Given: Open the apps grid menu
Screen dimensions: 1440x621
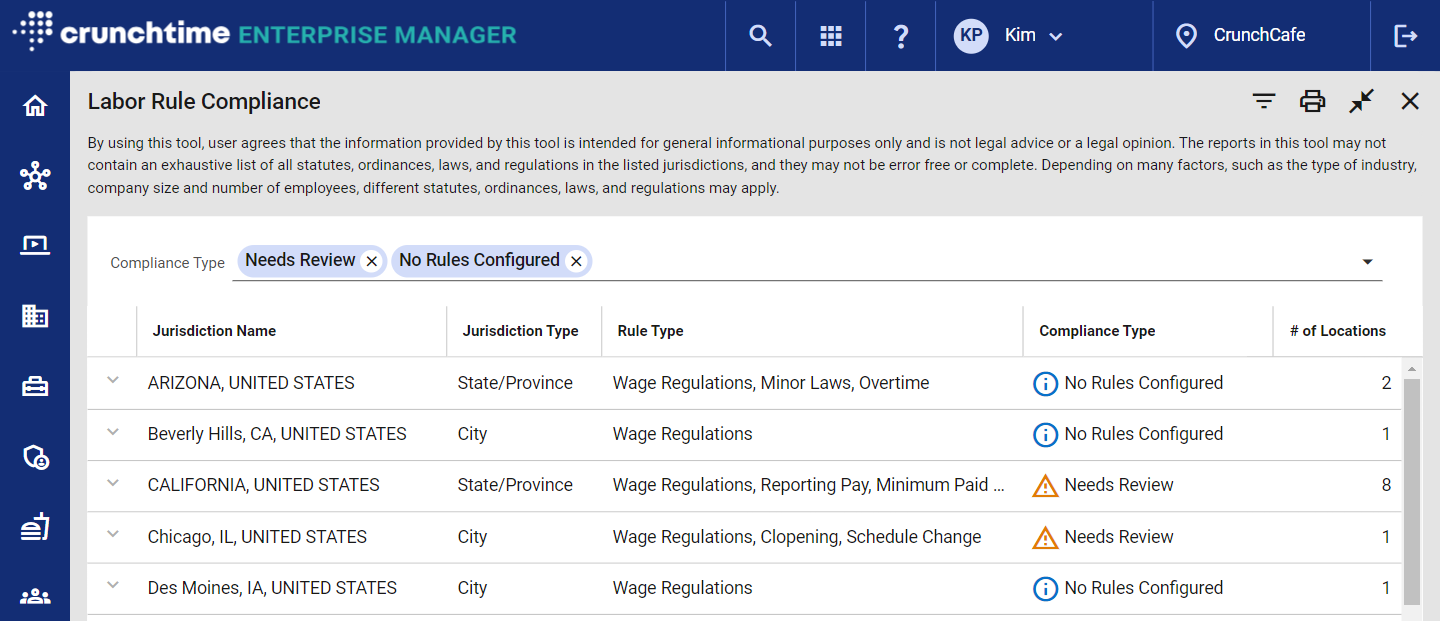Looking at the screenshot, I should 831,36.
